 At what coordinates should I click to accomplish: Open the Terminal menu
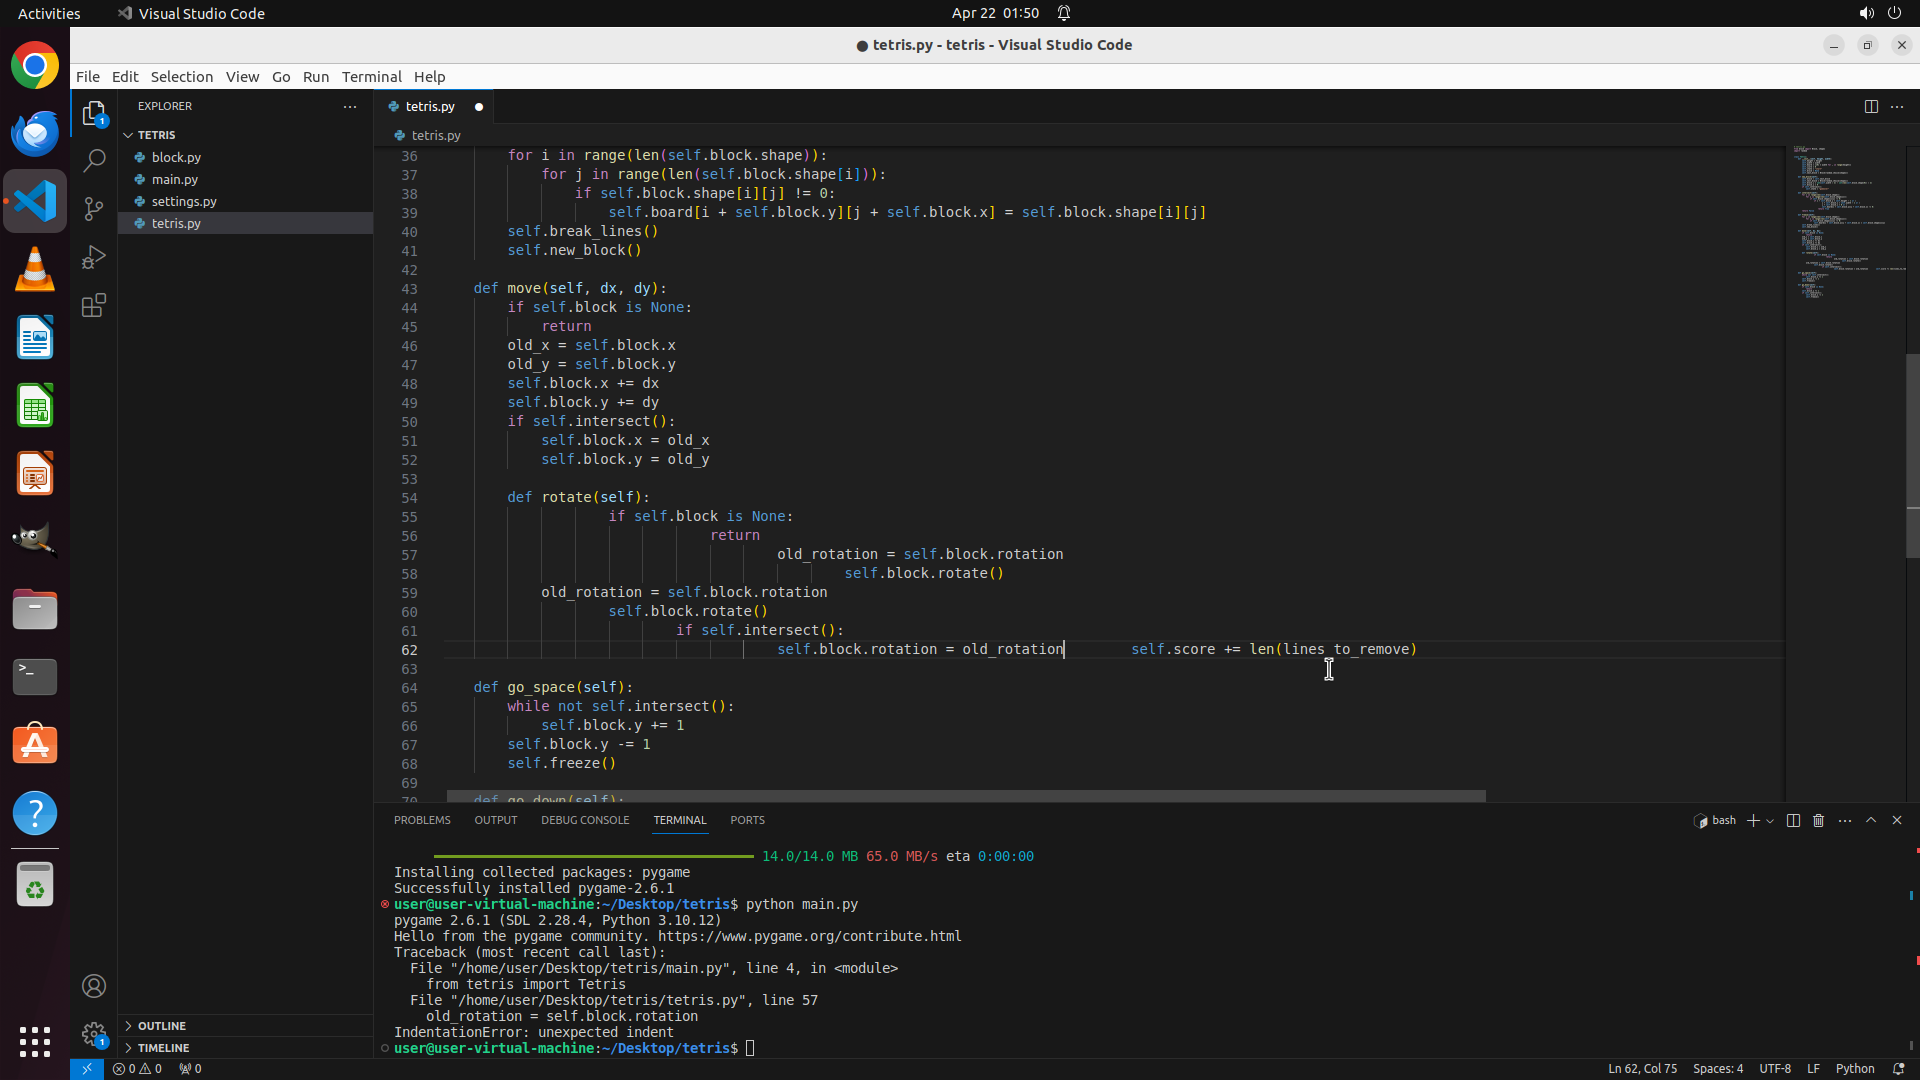click(x=371, y=77)
